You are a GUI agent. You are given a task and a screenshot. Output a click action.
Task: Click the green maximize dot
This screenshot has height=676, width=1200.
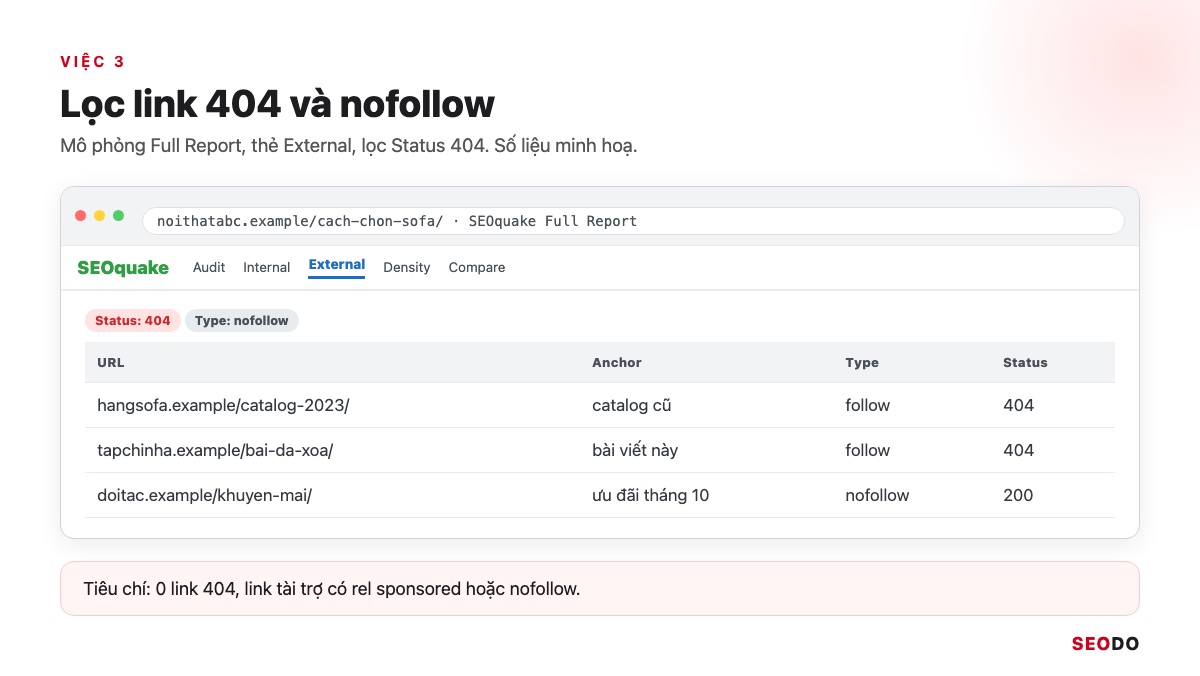click(119, 216)
